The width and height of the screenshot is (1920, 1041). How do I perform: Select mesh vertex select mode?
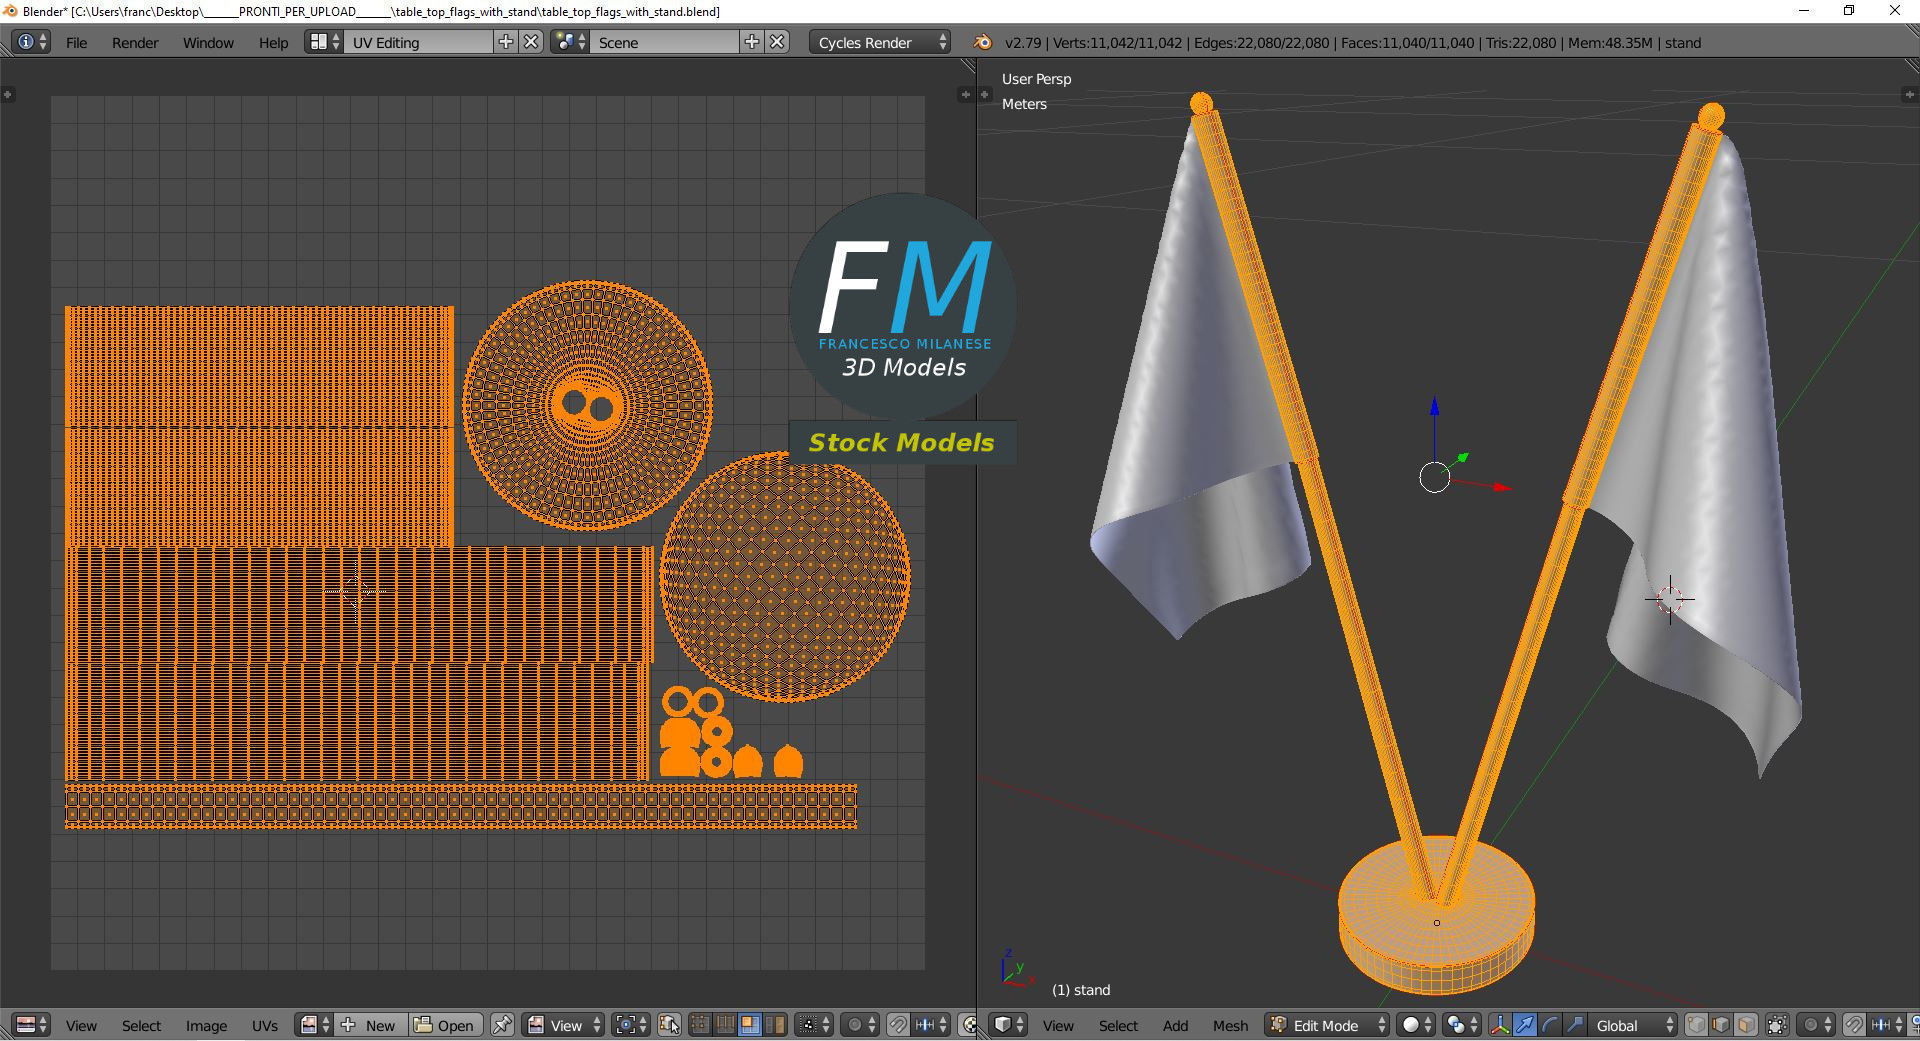tap(1696, 1025)
